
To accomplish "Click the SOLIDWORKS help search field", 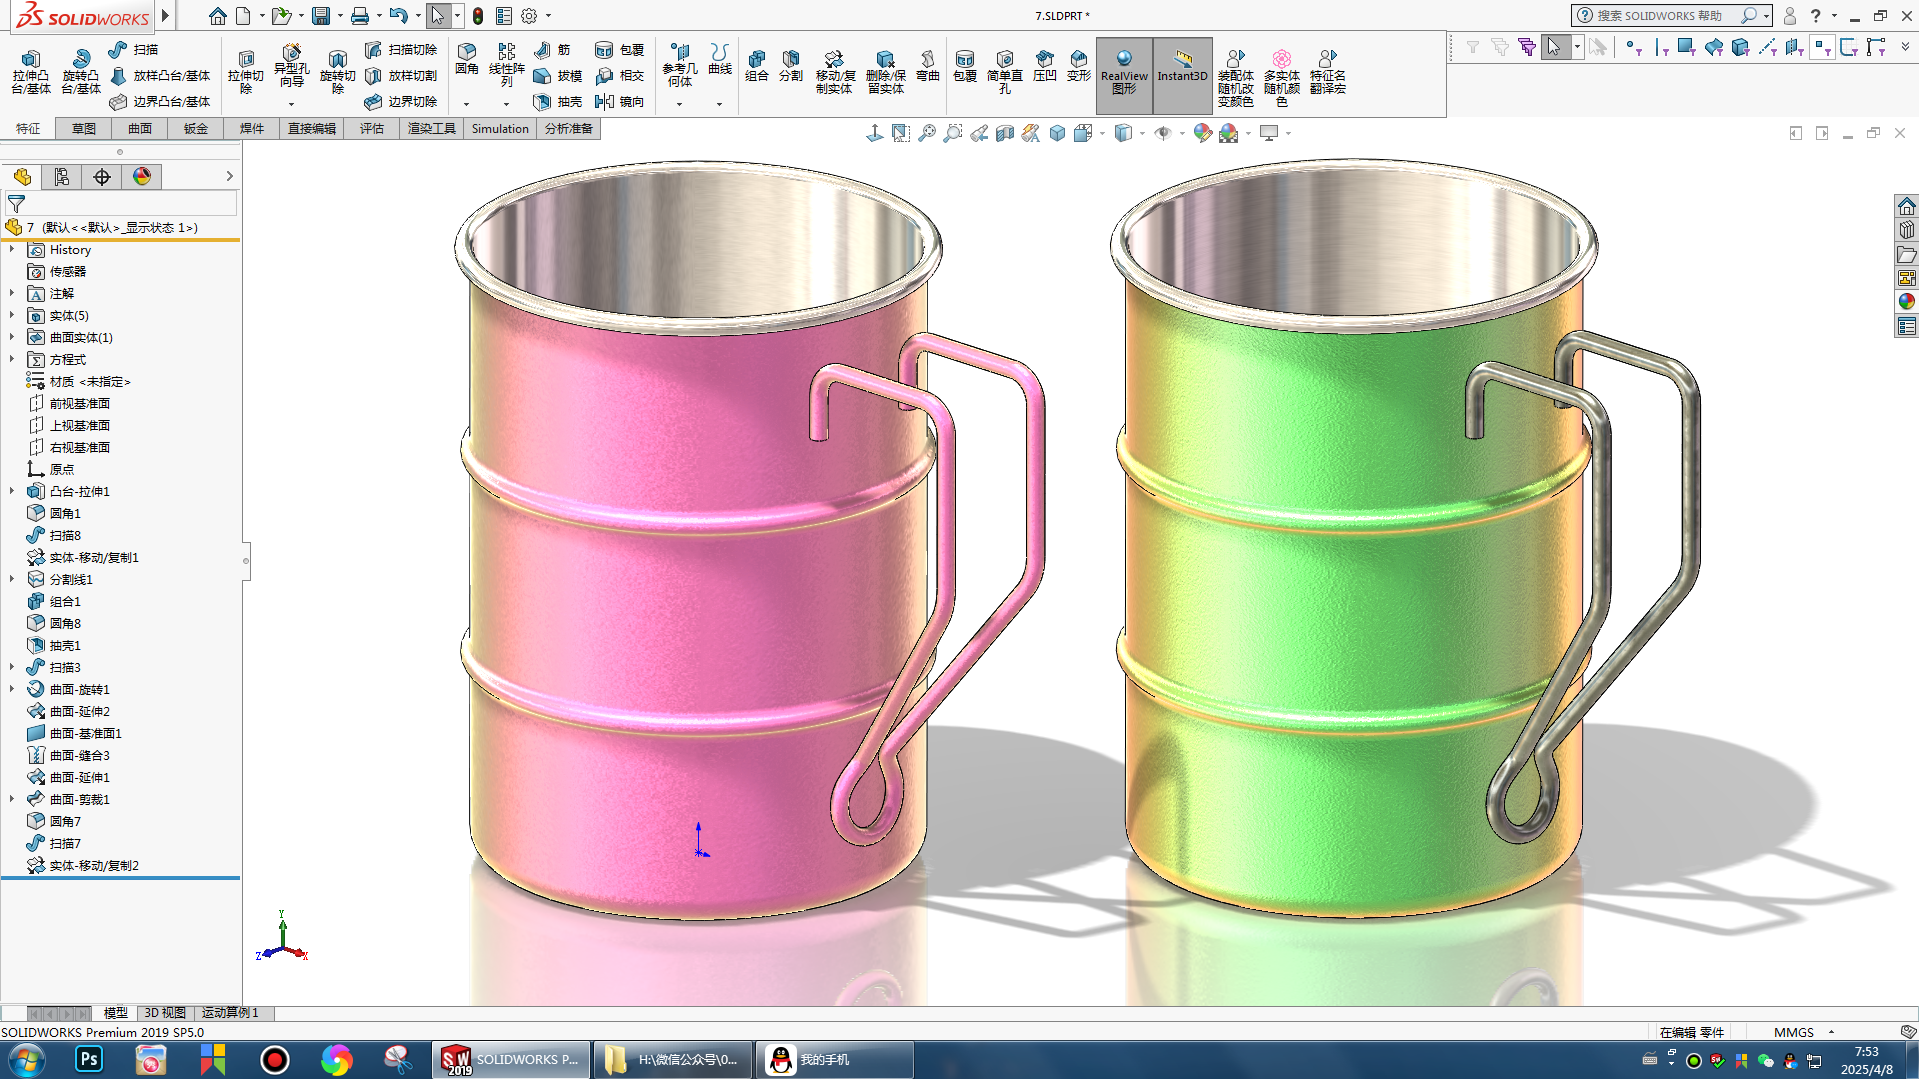I will coord(1660,16).
